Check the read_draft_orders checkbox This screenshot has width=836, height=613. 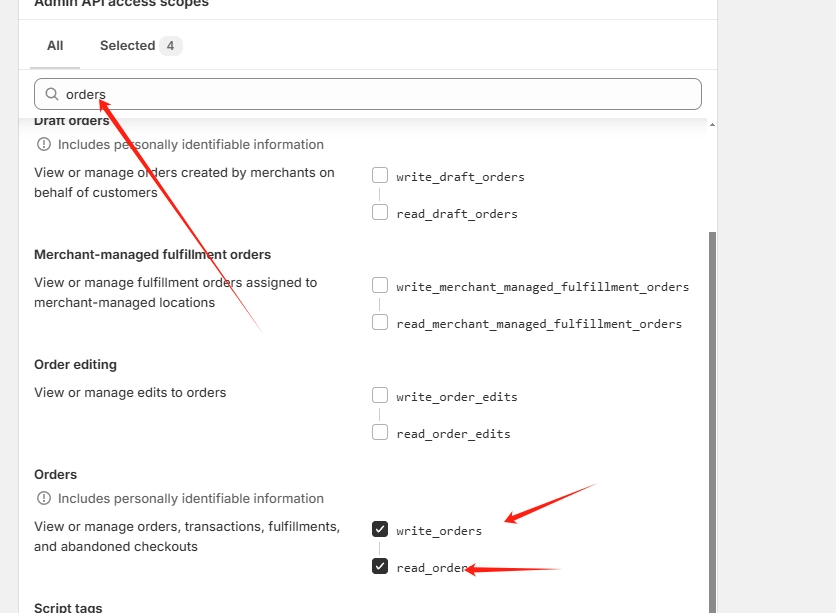[380, 212]
